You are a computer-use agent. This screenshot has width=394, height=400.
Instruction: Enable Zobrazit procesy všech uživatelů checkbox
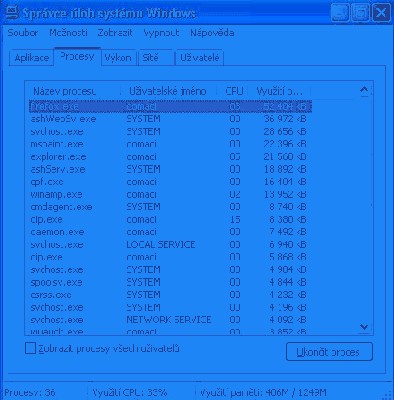click(x=30, y=349)
